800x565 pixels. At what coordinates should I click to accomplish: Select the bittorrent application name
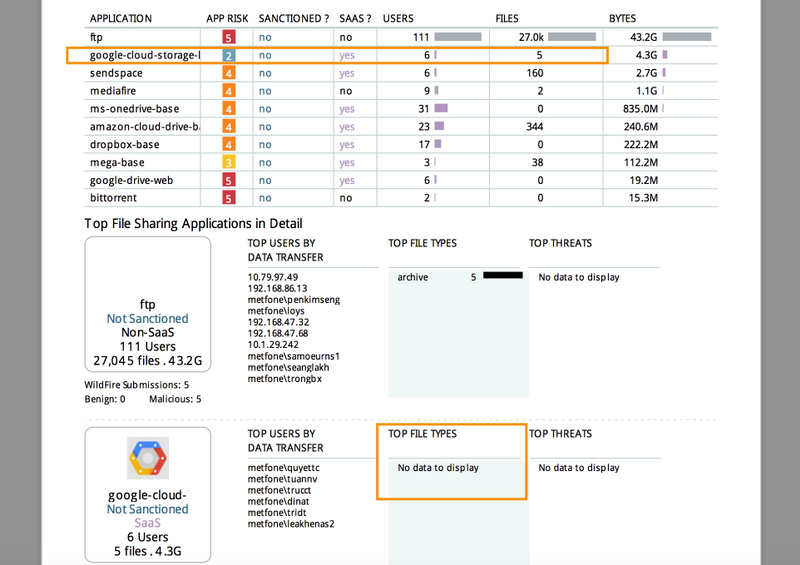113,198
